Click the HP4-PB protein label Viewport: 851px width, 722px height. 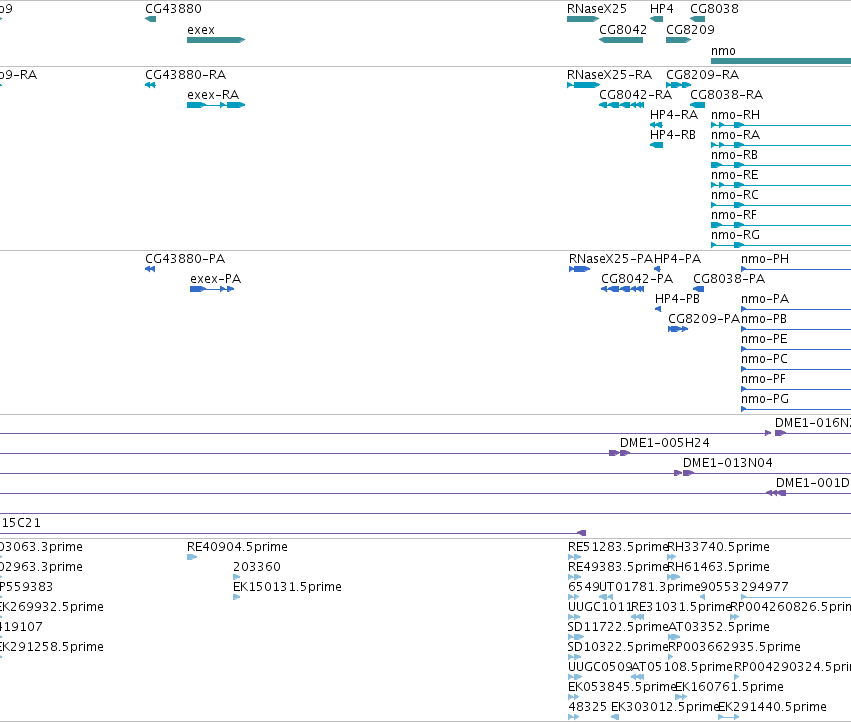point(677,299)
